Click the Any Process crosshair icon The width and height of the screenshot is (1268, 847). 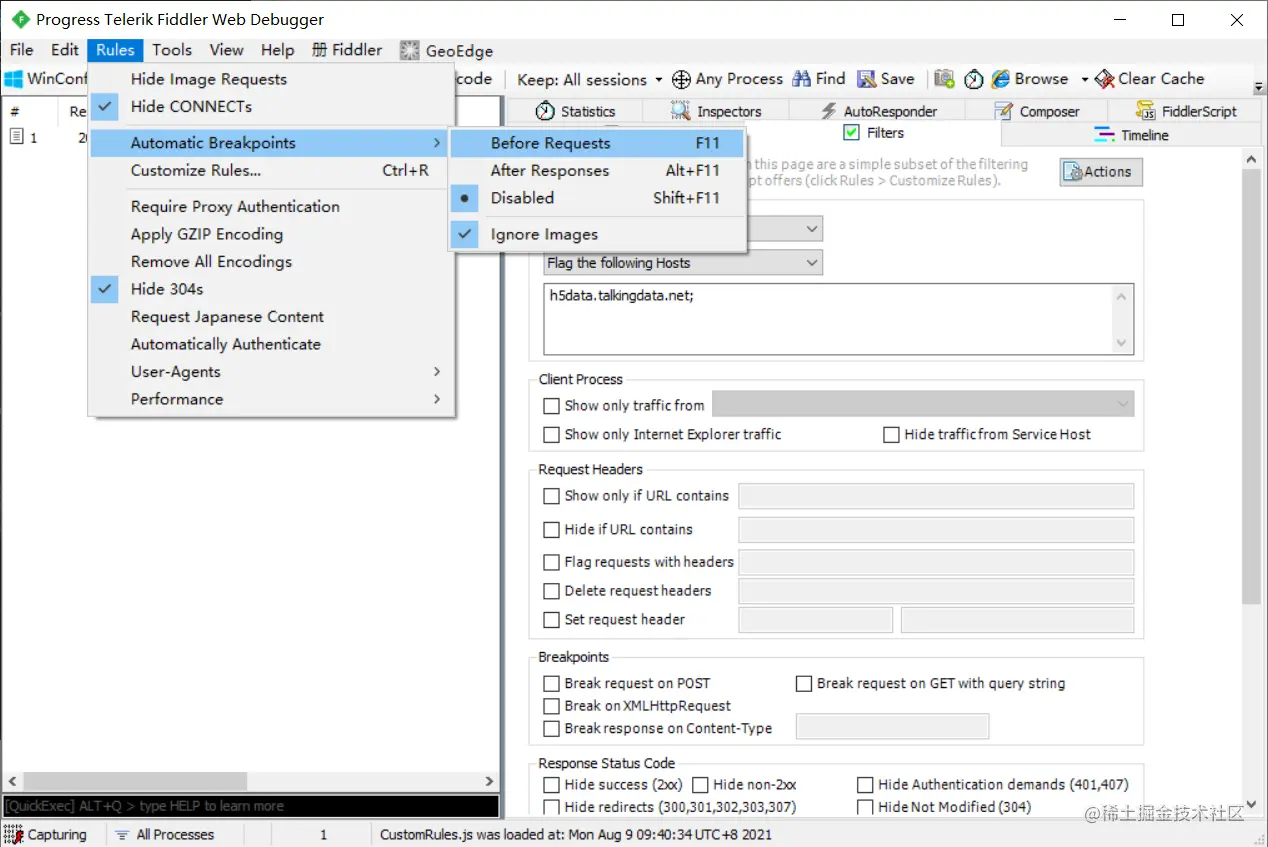click(681, 79)
